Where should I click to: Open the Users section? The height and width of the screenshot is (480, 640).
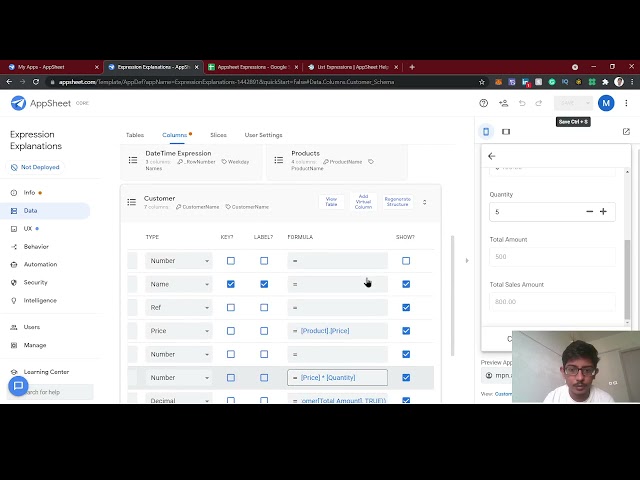pos(31,327)
